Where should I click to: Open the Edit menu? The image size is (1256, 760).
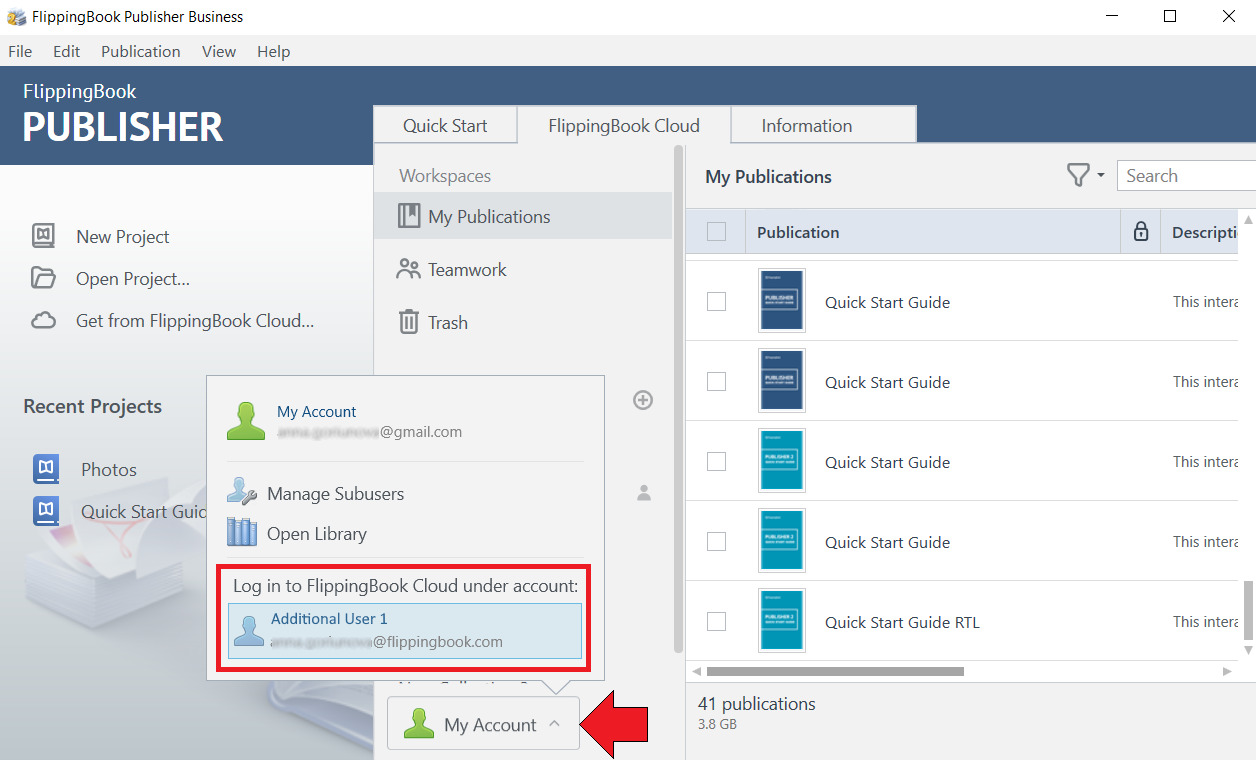(67, 51)
